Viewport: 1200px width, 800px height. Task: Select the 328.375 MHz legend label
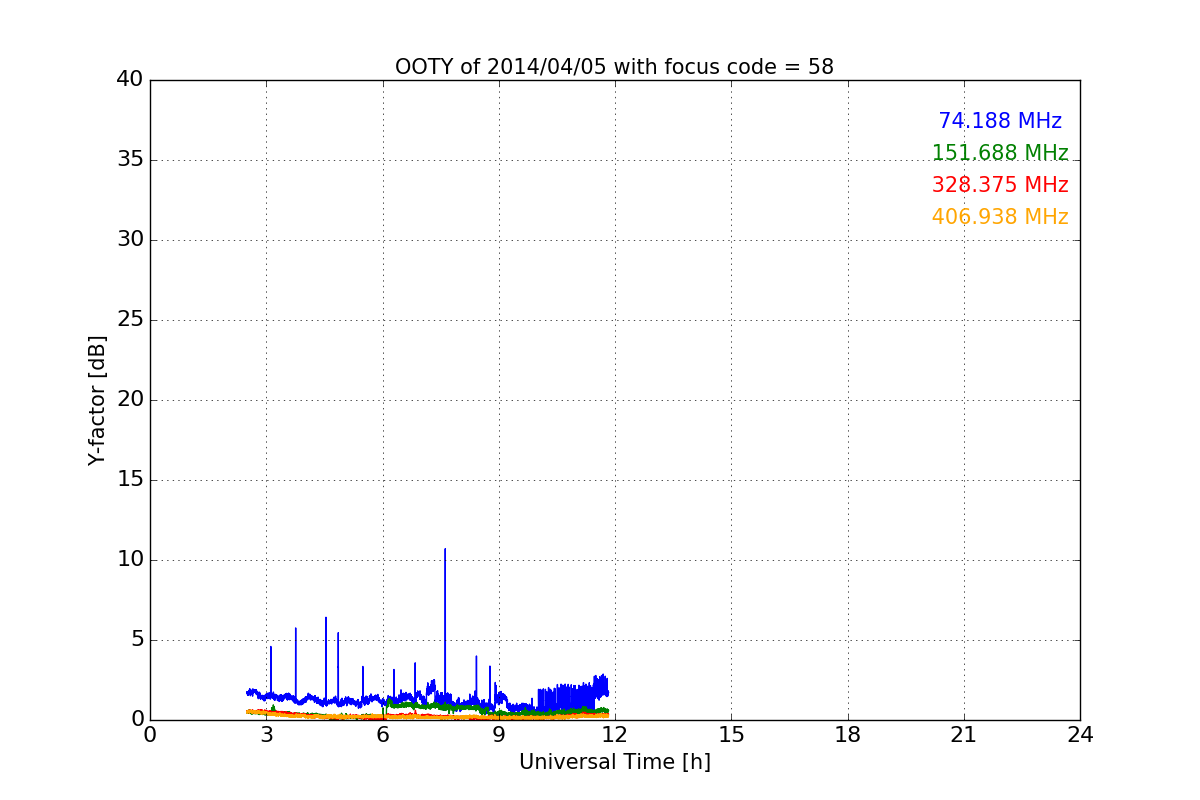point(1000,185)
